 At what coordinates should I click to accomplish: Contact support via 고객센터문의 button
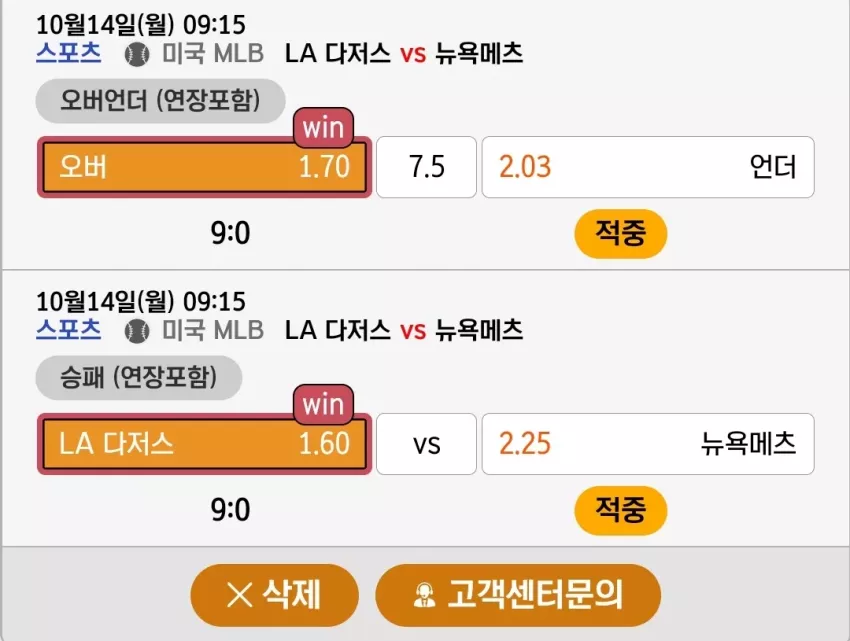point(518,595)
